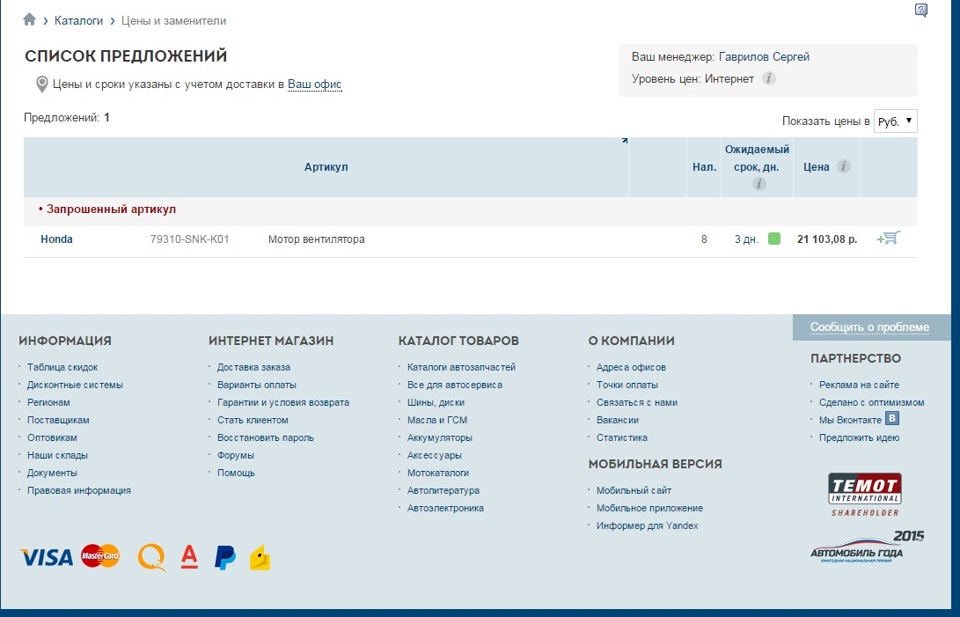Open Оптовикам footer link
960x617 pixels.
click(52, 438)
